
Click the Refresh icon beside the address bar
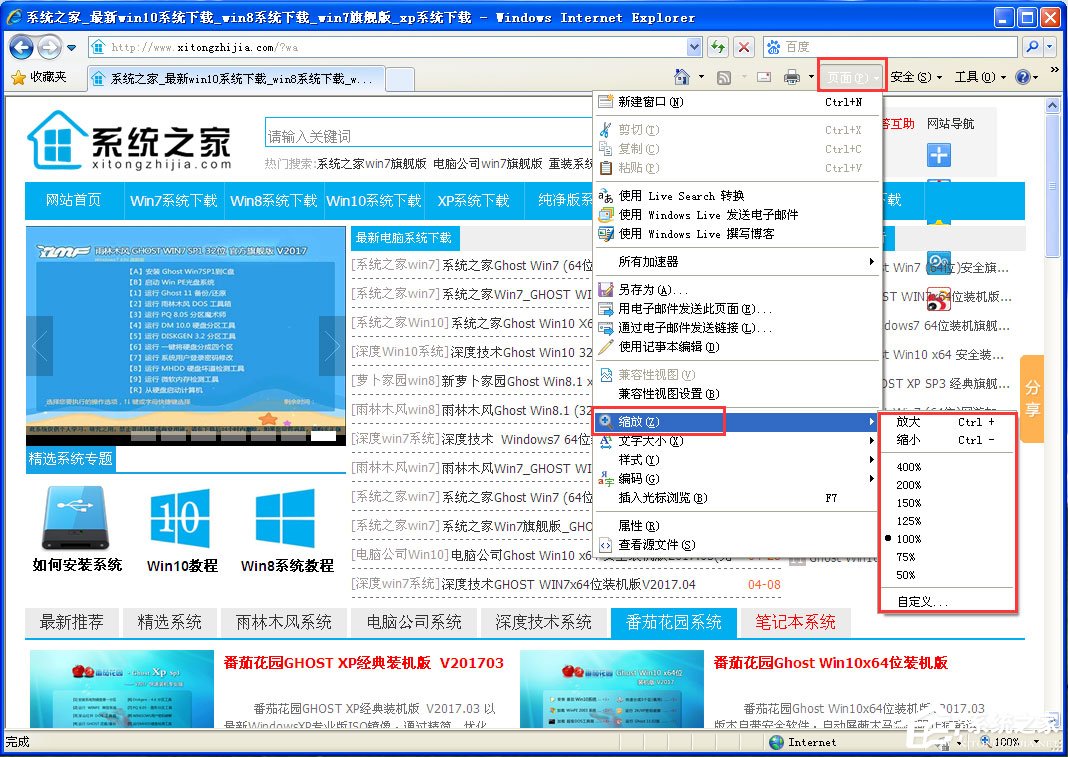719,46
